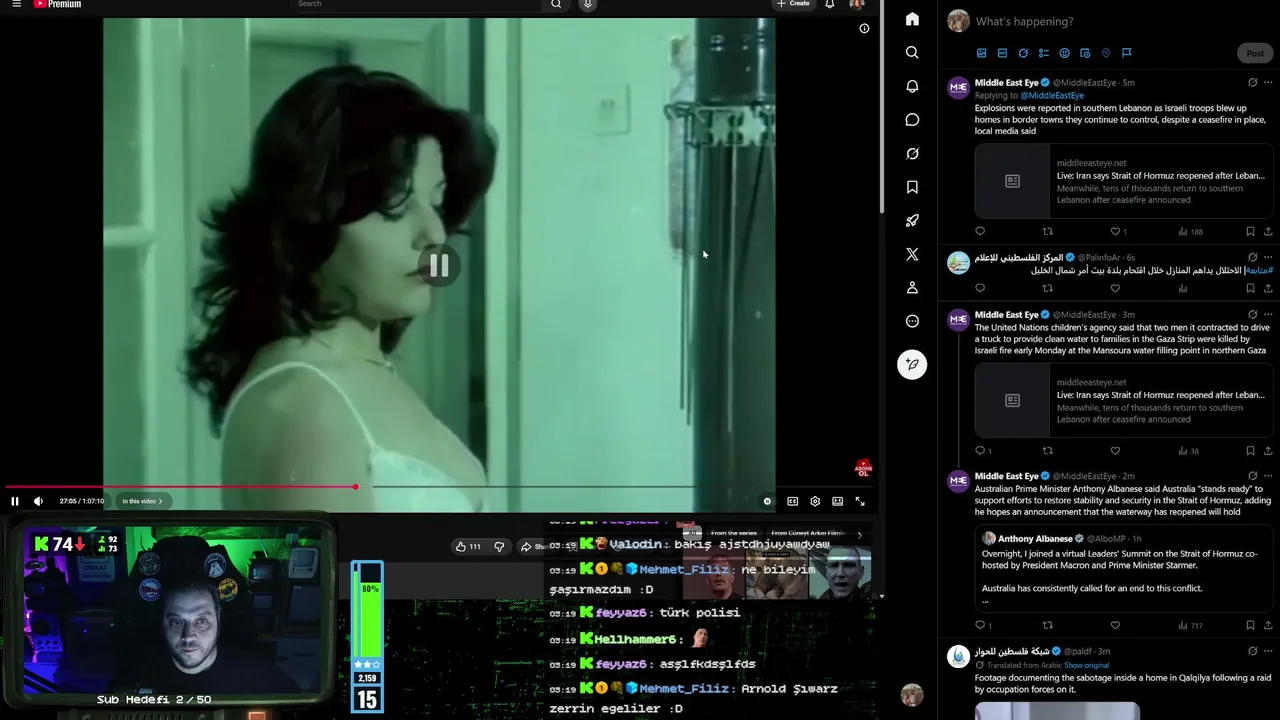Screen dimensions: 1280x720
Task: Switch the video to theater mode
Action: [x=838, y=501]
